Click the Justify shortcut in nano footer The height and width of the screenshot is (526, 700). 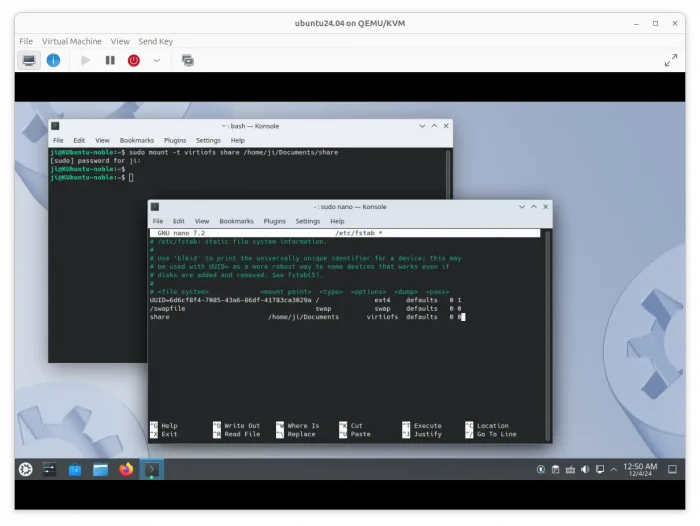422,434
